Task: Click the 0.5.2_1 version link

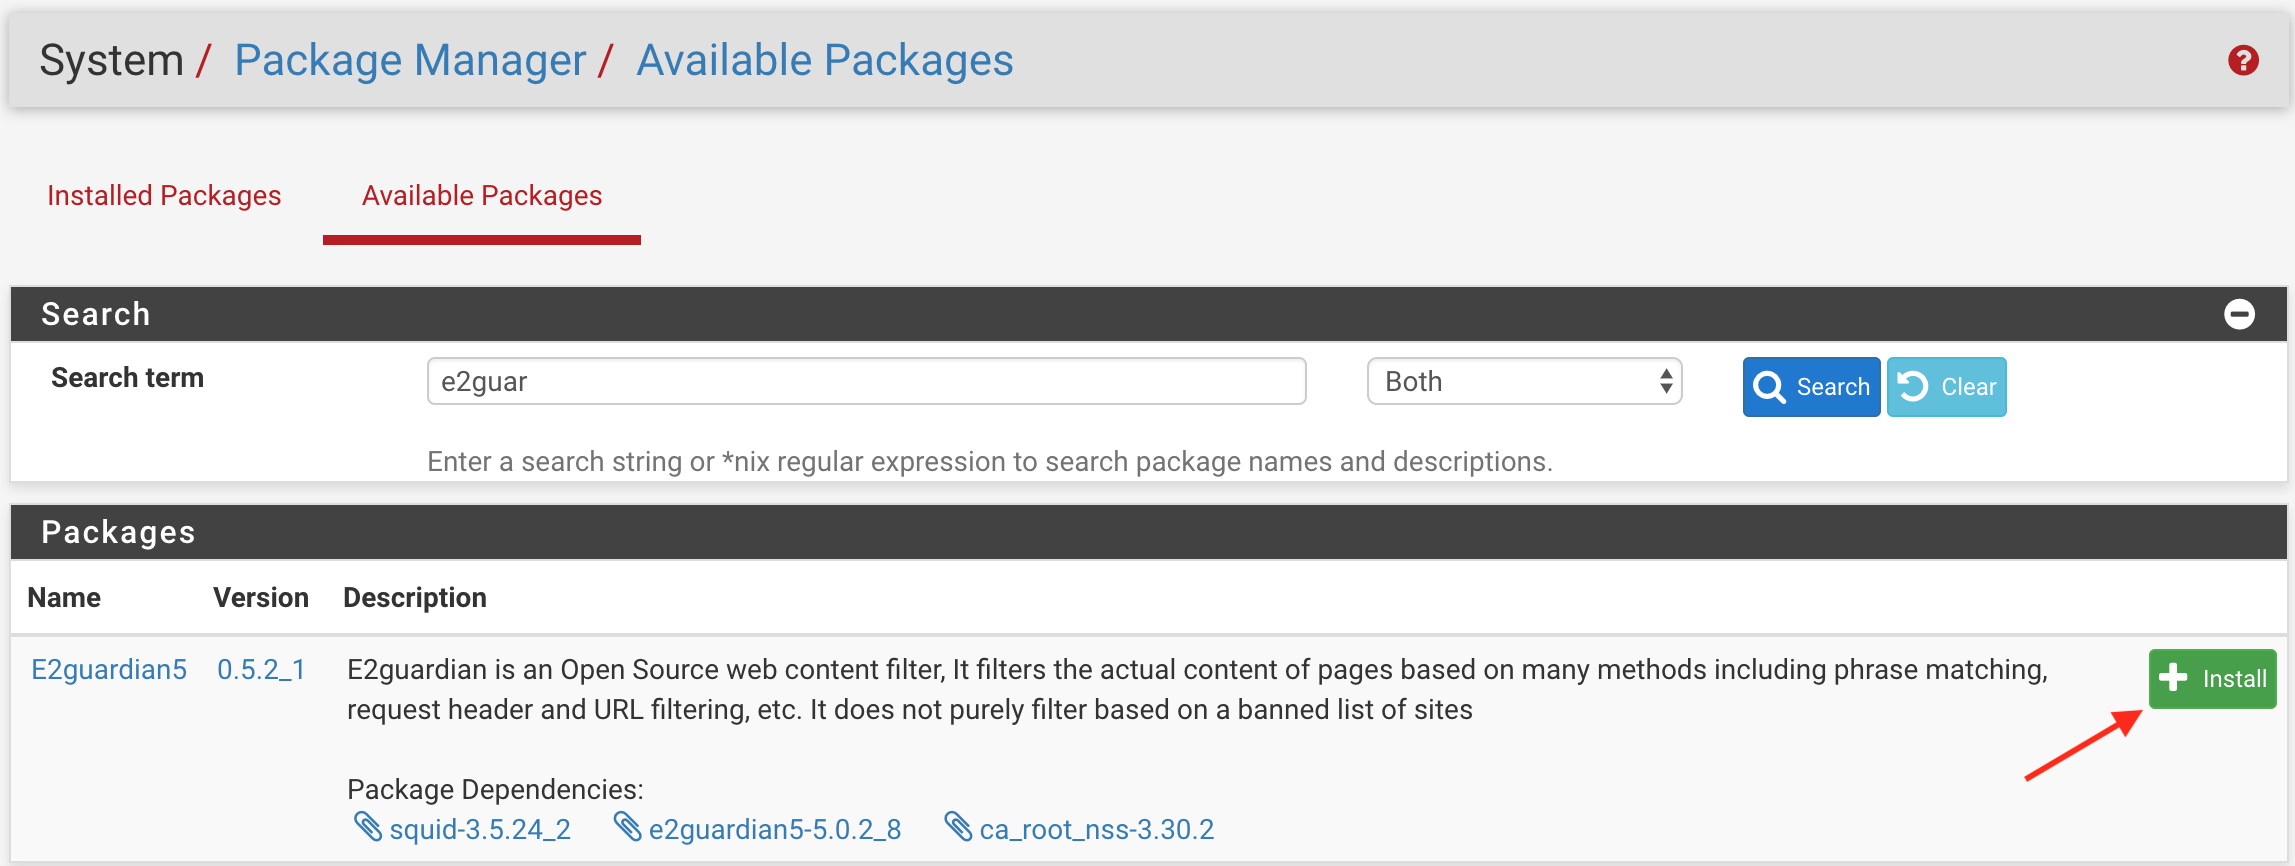Action: tap(261, 670)
